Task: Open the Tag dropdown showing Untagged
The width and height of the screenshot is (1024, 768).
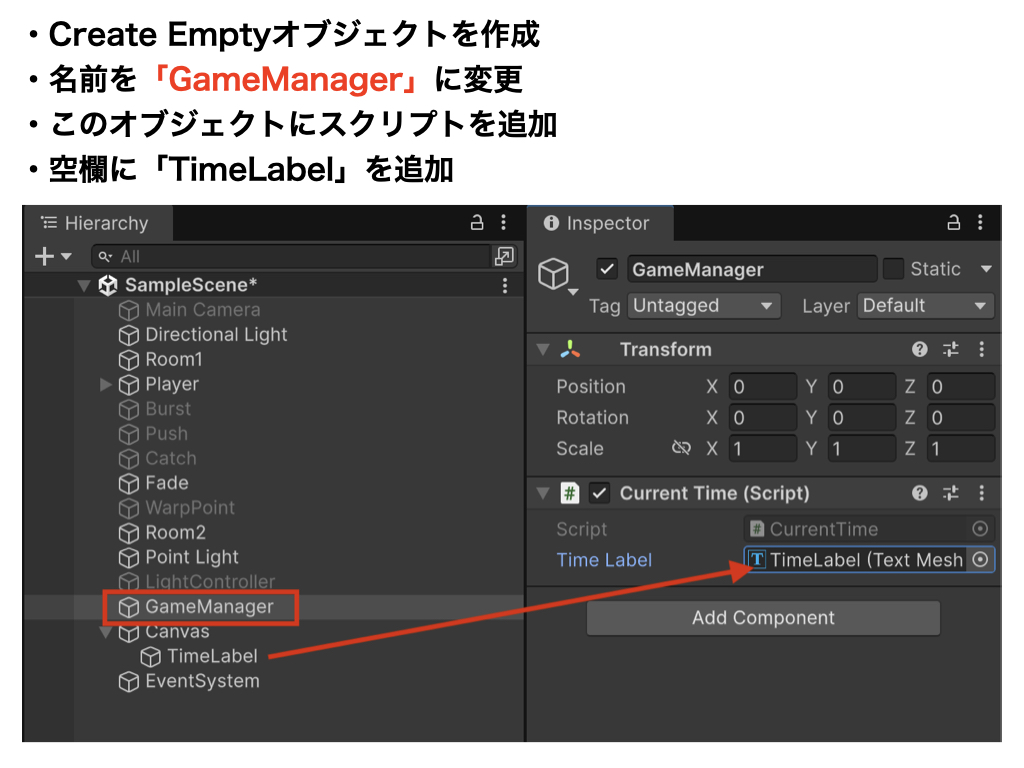Action: tap(703, 306)
